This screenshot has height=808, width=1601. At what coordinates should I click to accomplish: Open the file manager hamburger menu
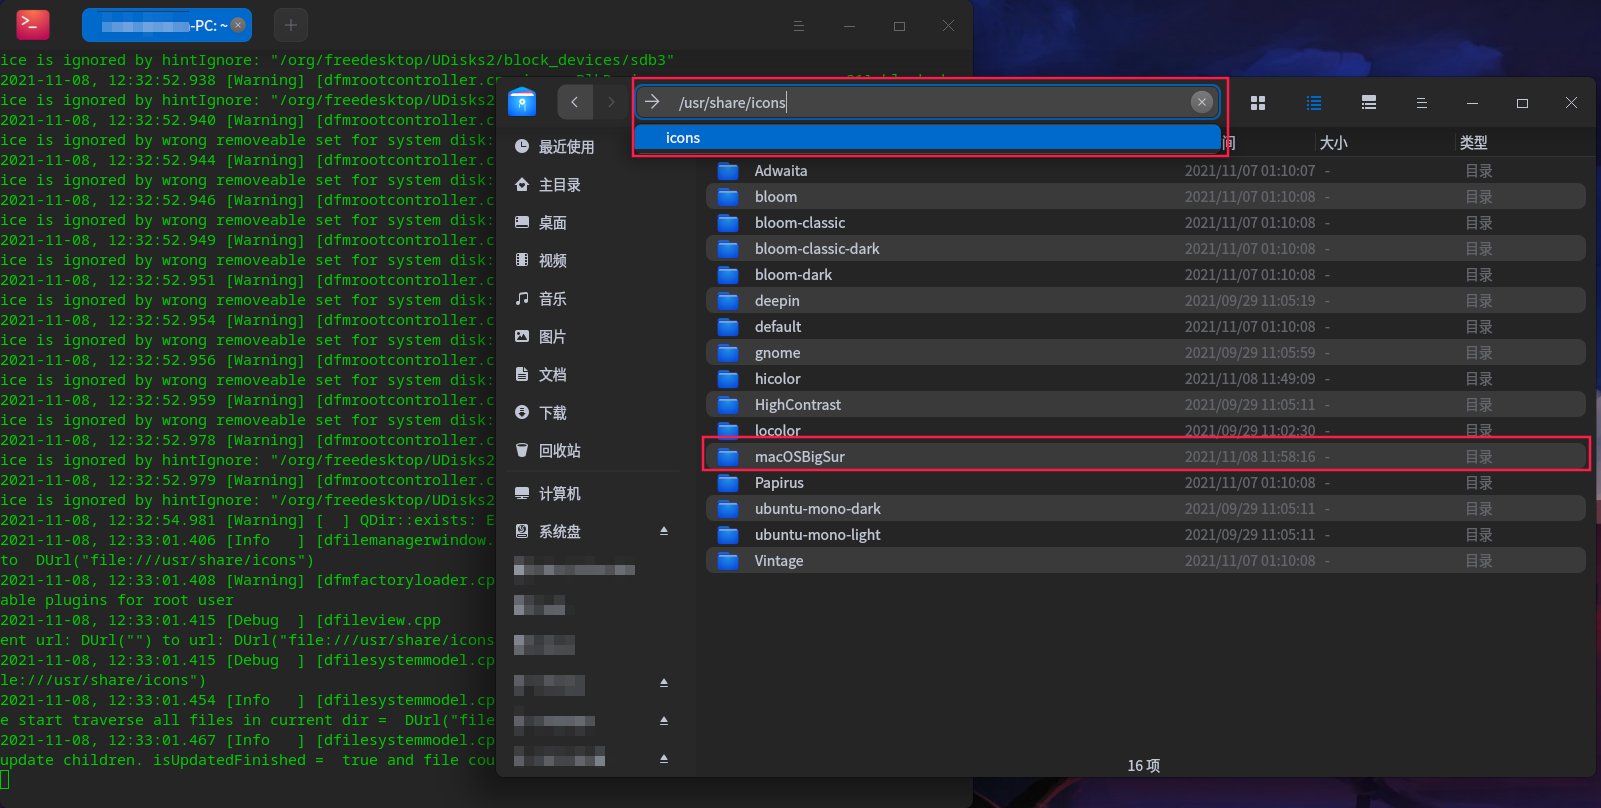pos(1421,103)
